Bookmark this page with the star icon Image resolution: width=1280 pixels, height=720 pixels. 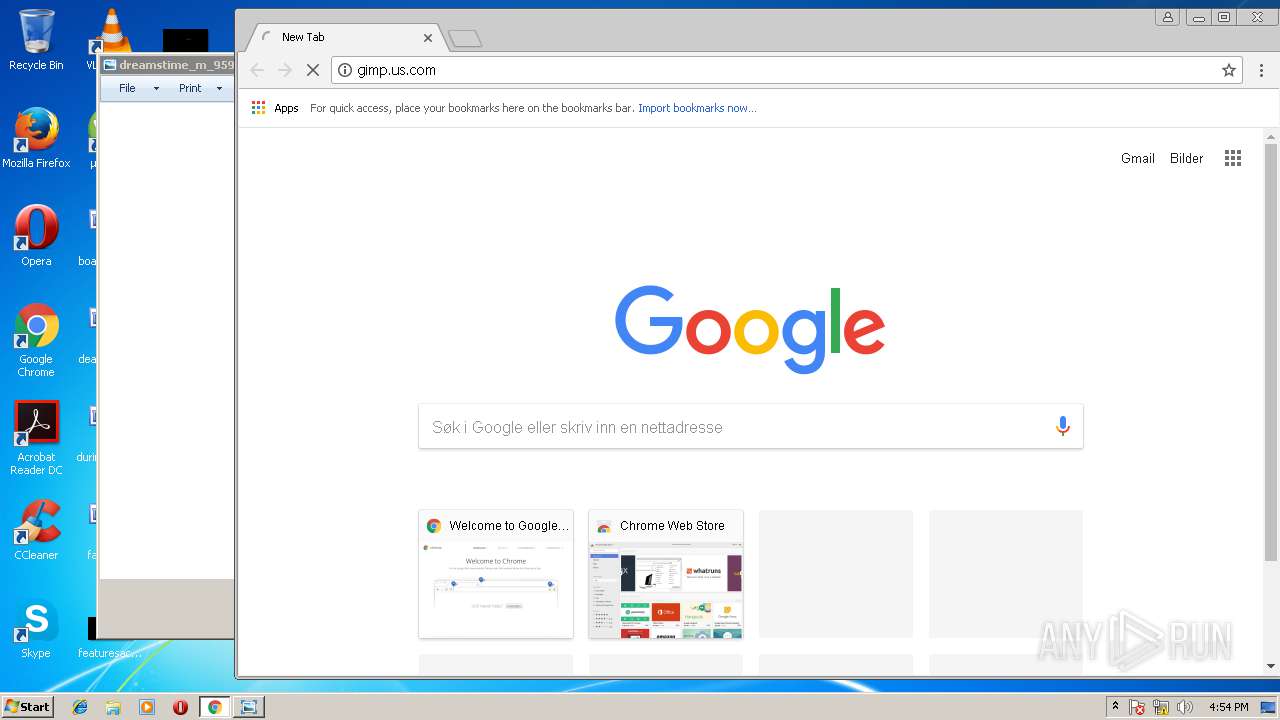click(x=1229, y=70)
